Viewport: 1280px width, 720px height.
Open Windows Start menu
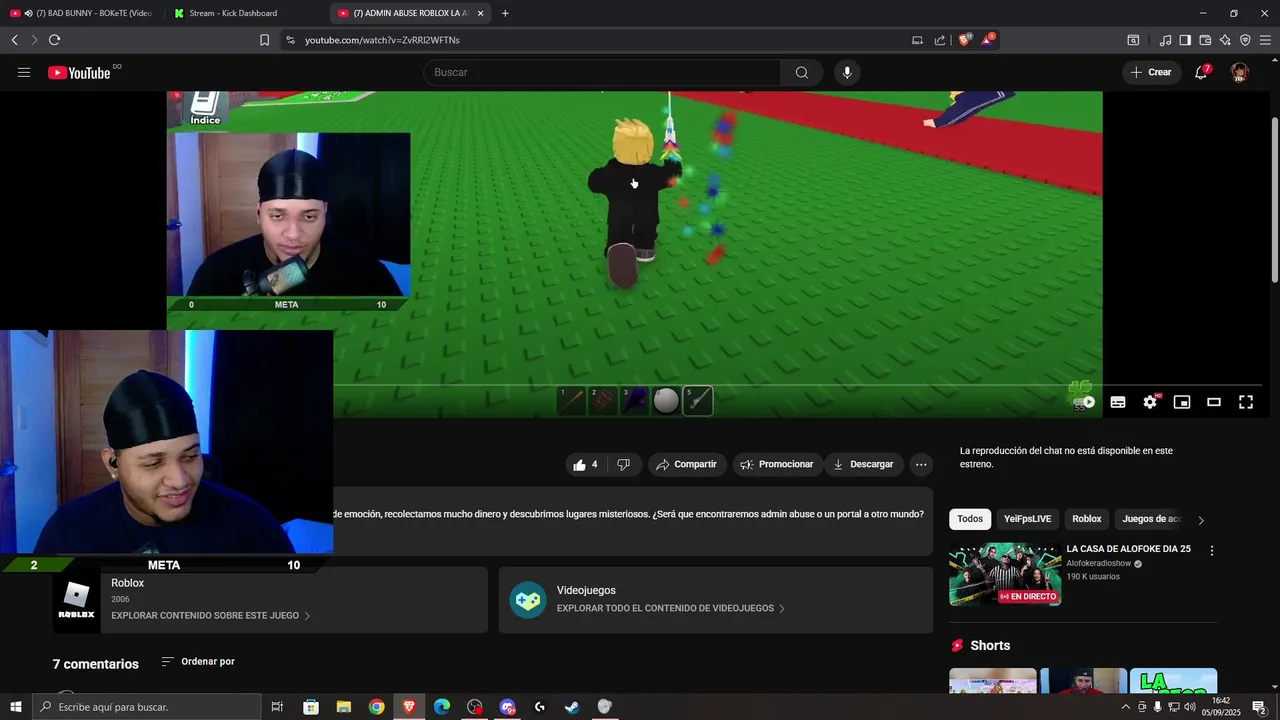[15, 707]
